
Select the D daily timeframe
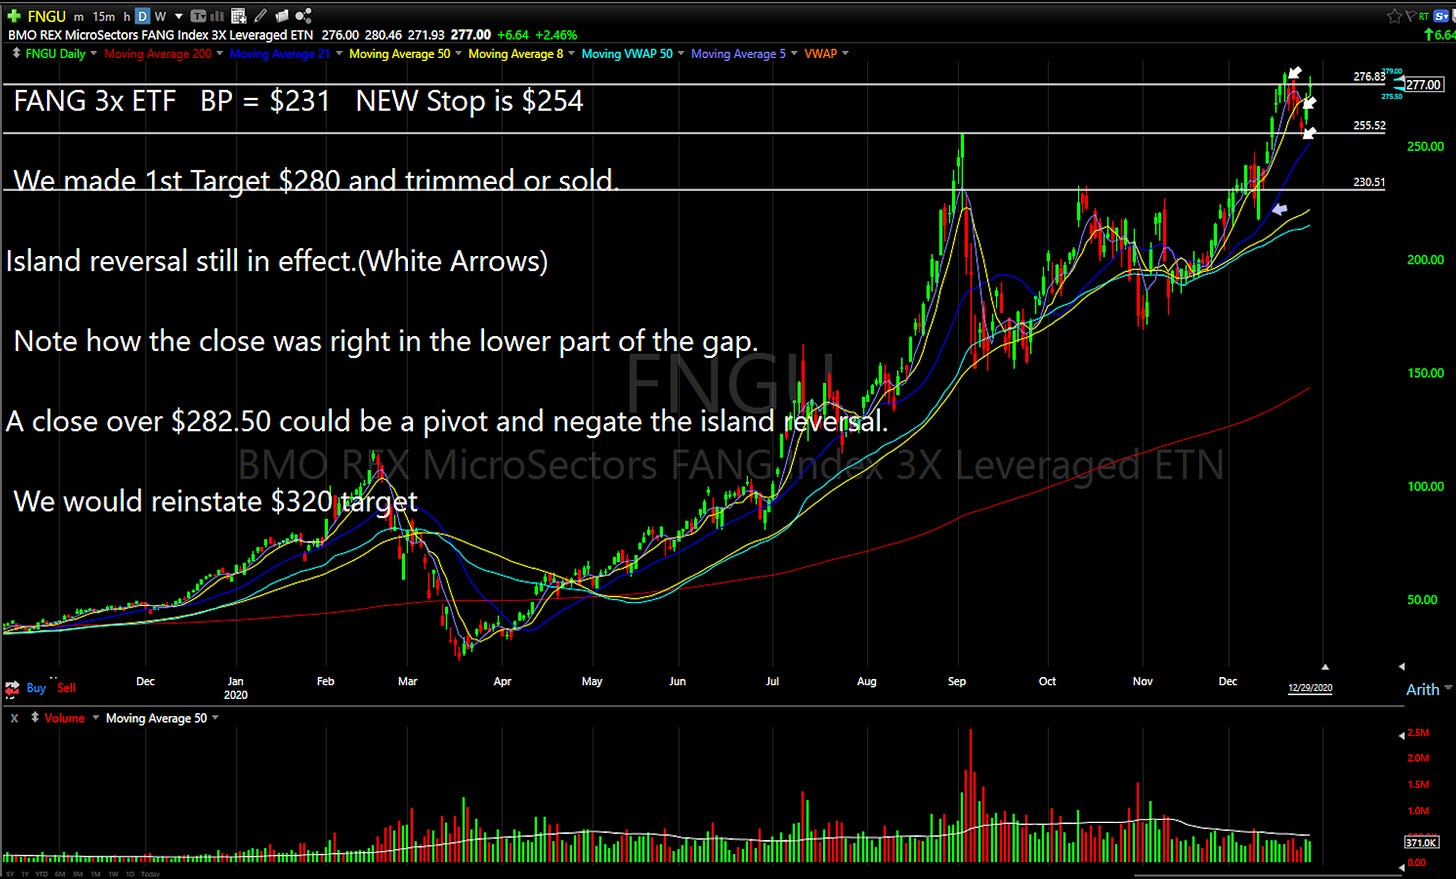click(x=142, y=16)
